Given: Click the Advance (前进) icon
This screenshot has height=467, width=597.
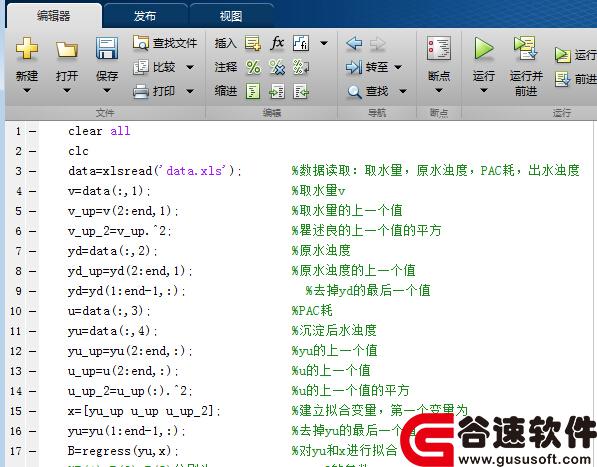Looking at the screenshot, I should [562, 79].
